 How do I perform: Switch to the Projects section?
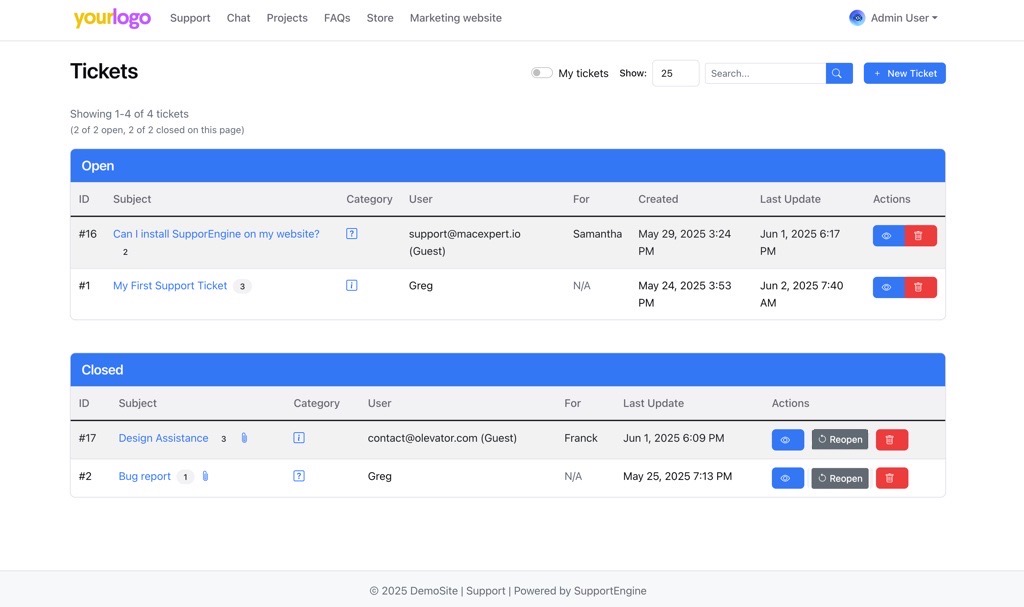287,17
